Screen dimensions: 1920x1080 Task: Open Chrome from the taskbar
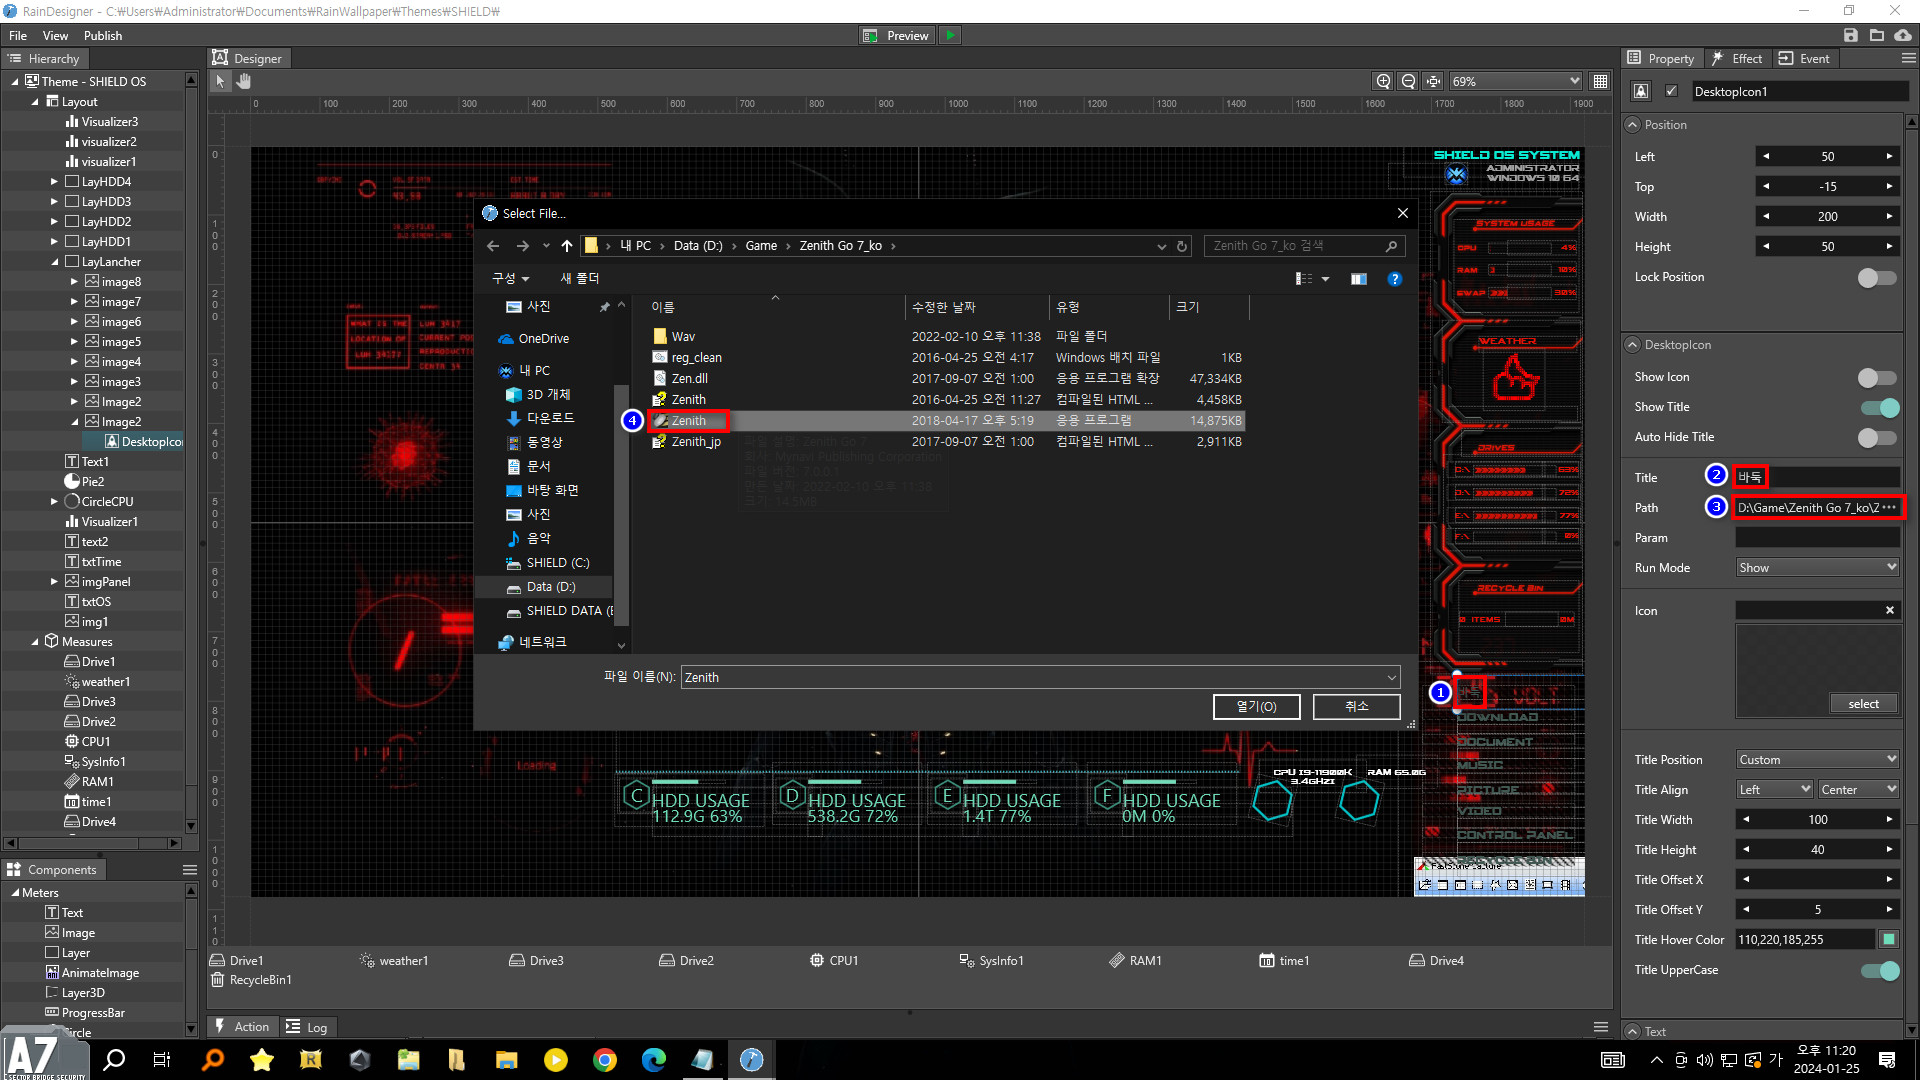pyautogui.click(x=605, y=1059)
